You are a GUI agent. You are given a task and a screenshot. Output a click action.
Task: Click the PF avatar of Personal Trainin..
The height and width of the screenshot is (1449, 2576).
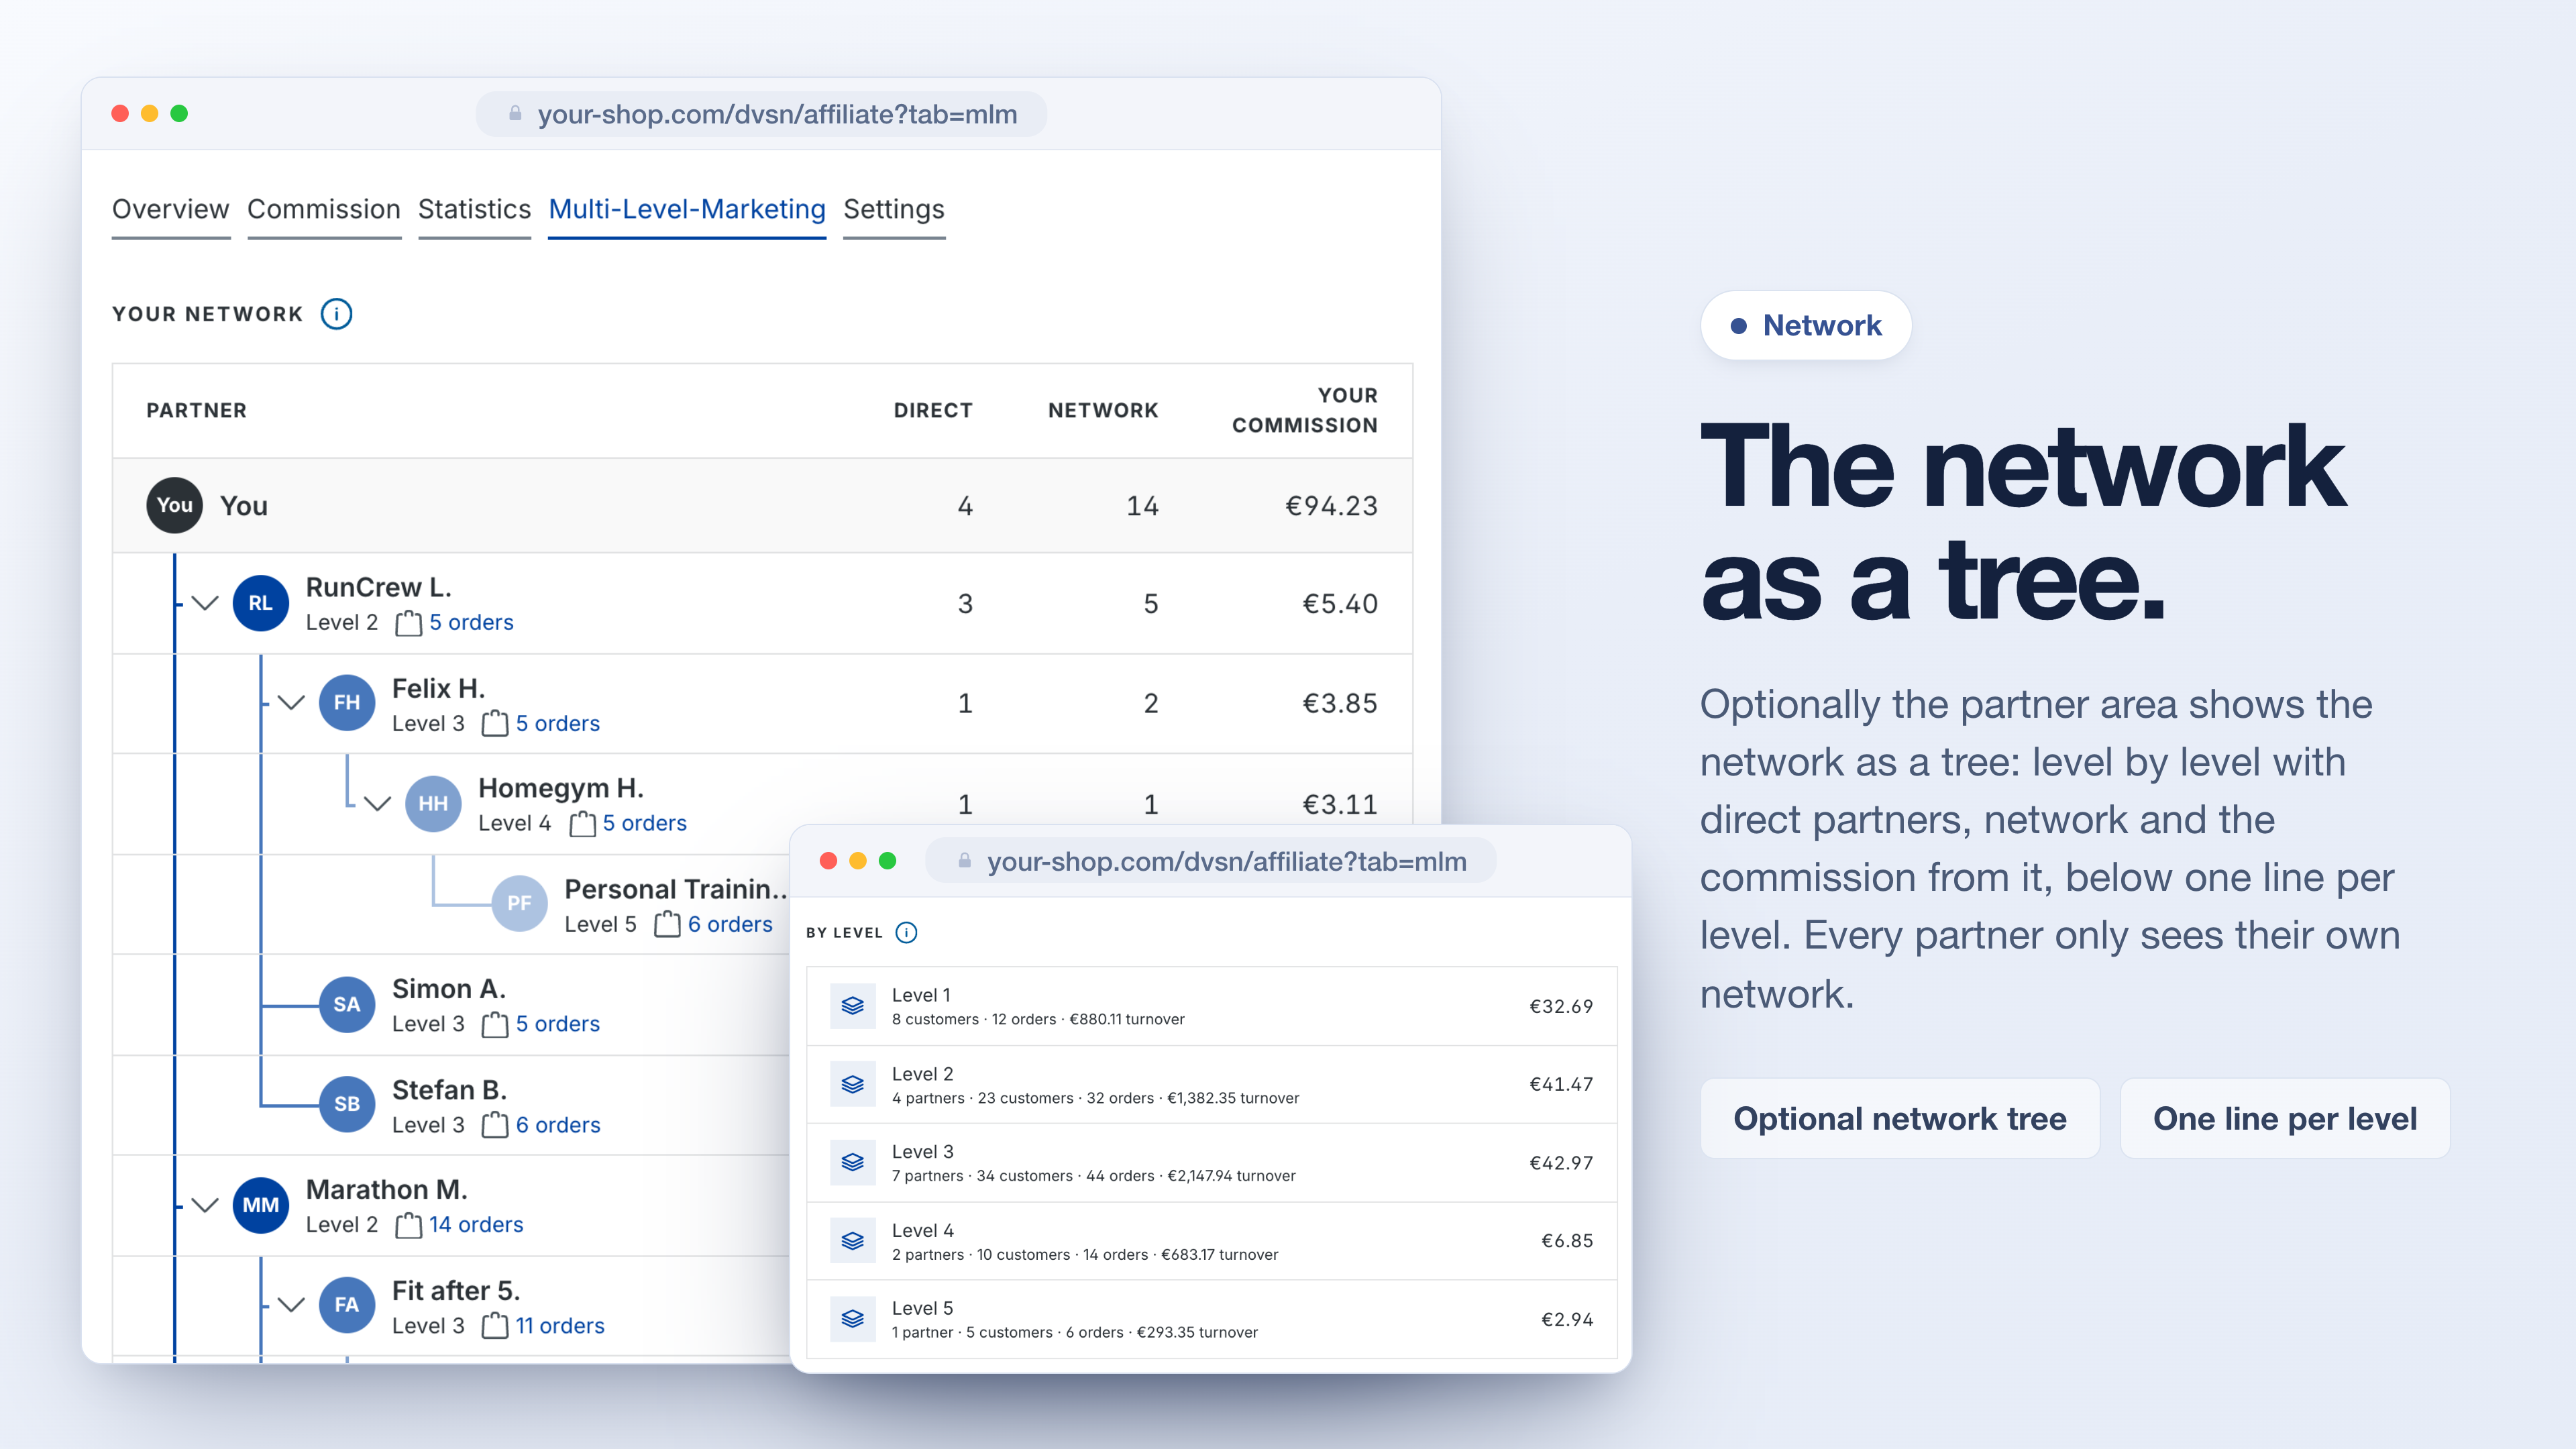[519, 903]
